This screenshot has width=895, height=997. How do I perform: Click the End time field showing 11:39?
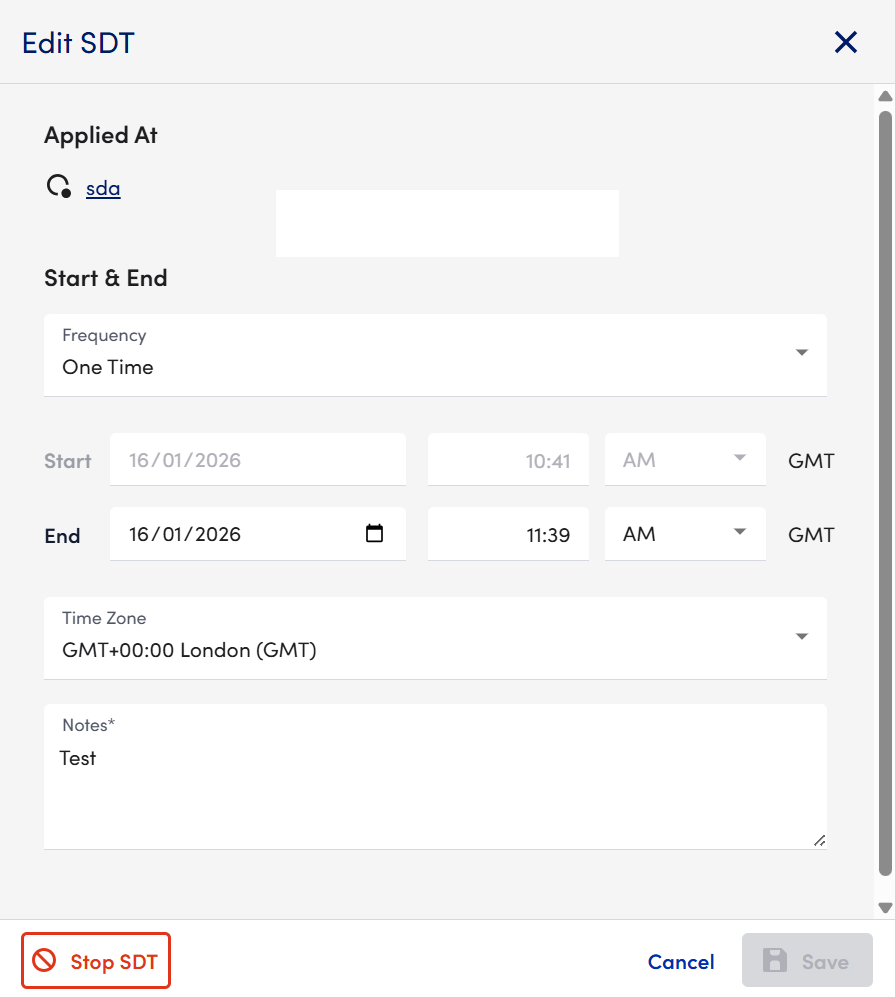point(508,534)
